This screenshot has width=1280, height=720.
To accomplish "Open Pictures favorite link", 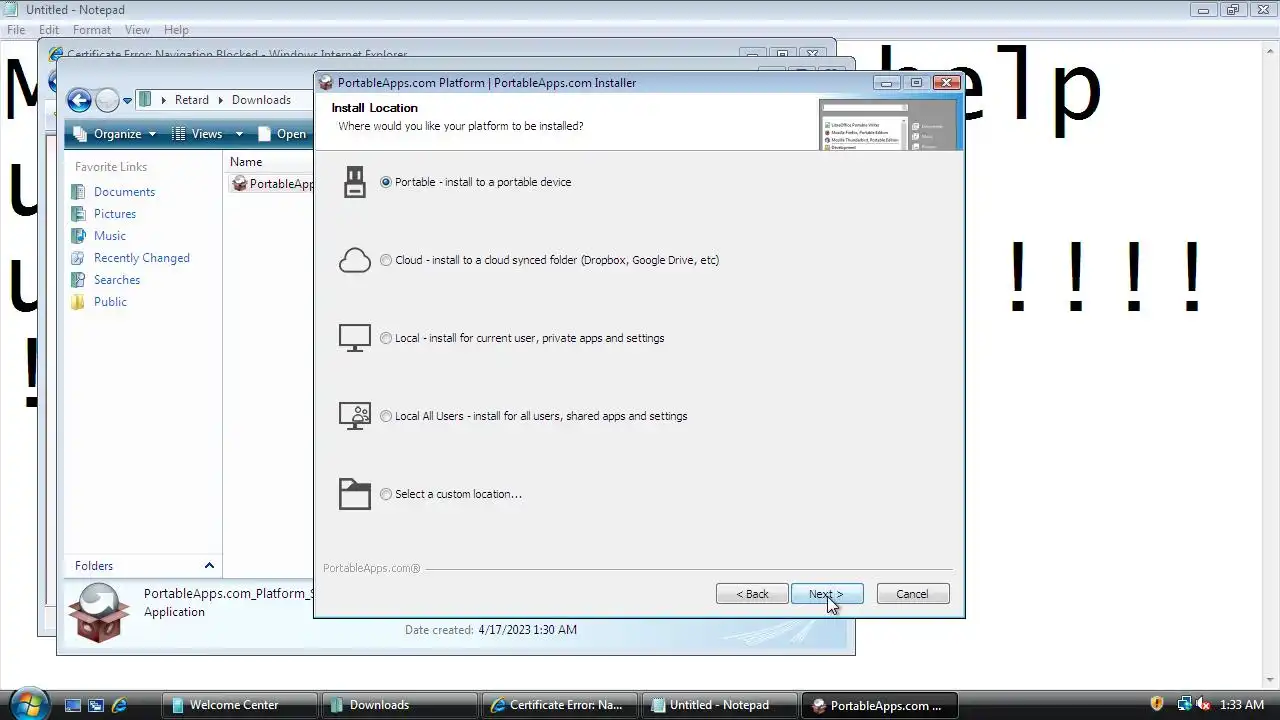I will (115, 214).
